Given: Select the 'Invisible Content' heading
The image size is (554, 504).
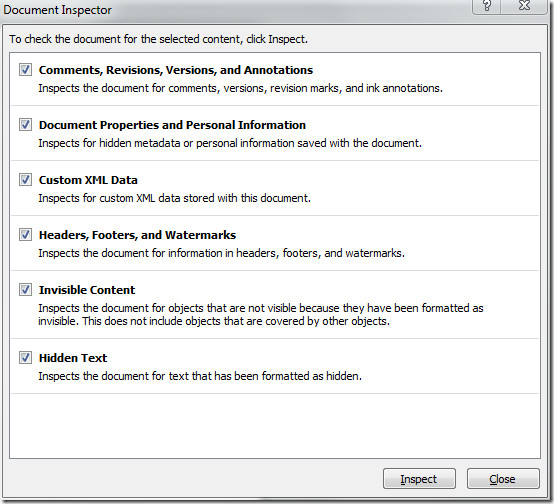Looking at the screenshot, I should 87,290.
